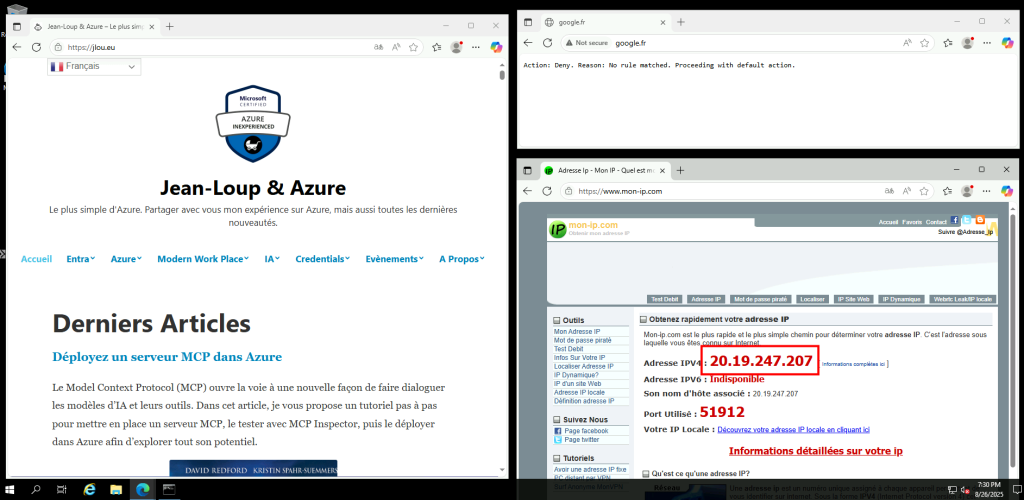
Task: Expand the A Propos menu
Action: point(462,258)
